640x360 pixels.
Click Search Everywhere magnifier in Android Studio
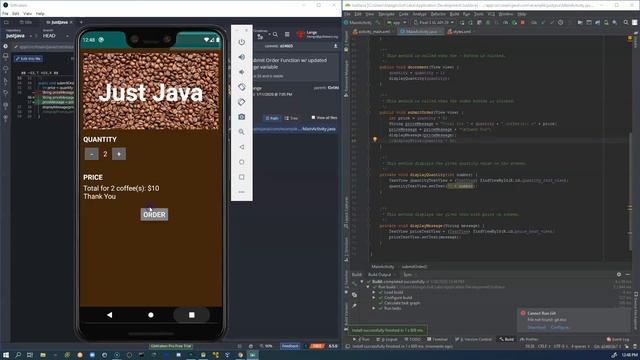pyautogui.click(x=626, y=22)
